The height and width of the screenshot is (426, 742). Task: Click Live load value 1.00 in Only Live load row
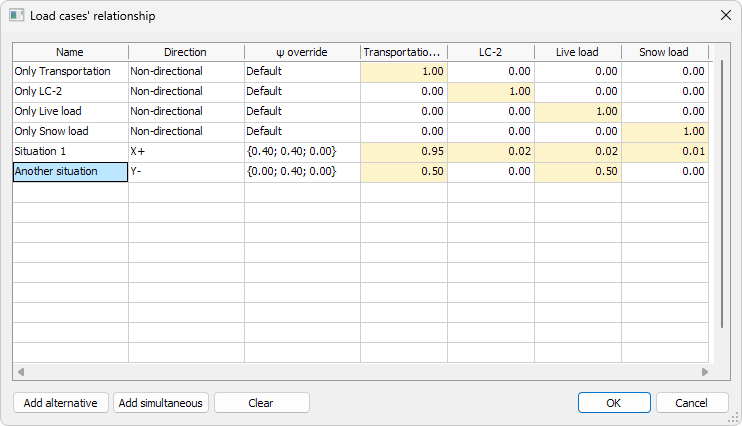pos(578,111)
